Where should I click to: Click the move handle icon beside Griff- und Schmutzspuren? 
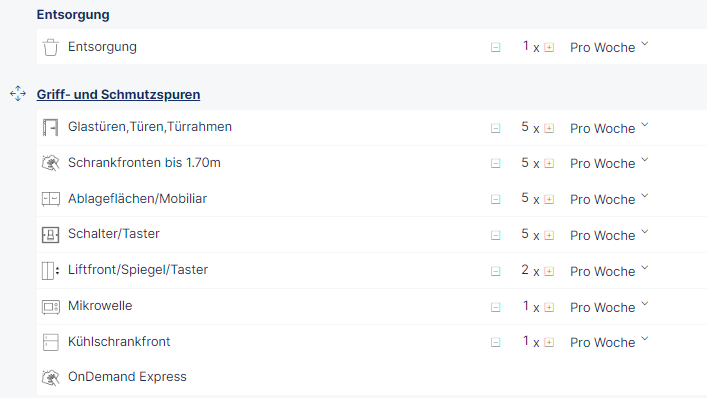pyautogui.click(x=18, y=94)
